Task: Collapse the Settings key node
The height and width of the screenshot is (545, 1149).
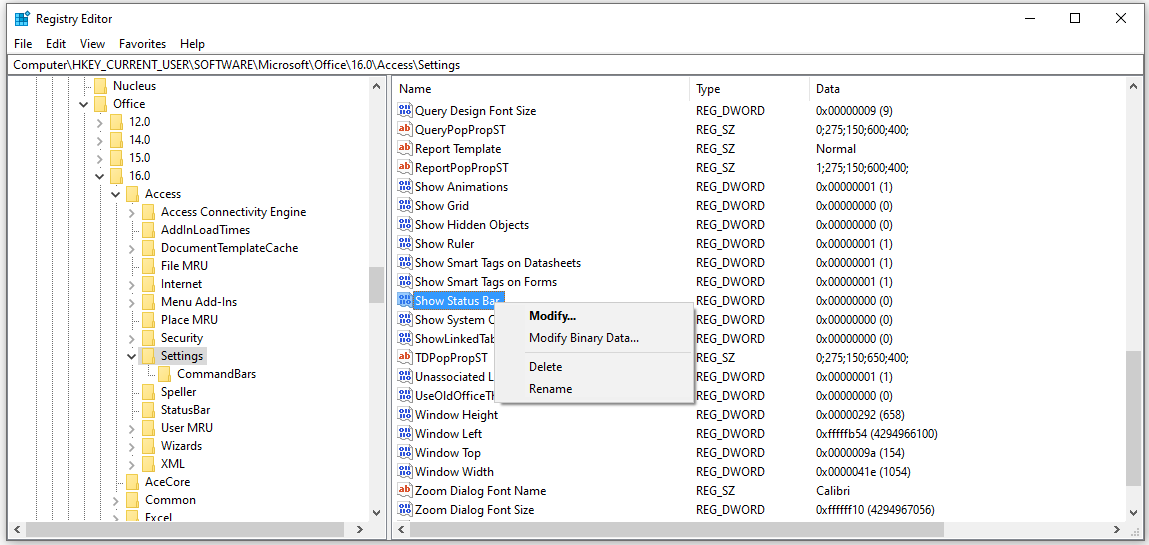Action: (132, 356)
